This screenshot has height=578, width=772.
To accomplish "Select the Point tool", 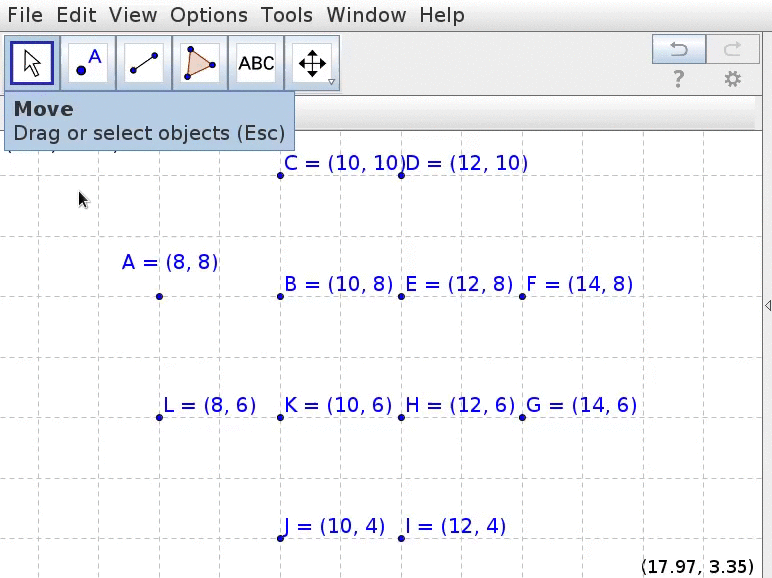I will (88, 63).
